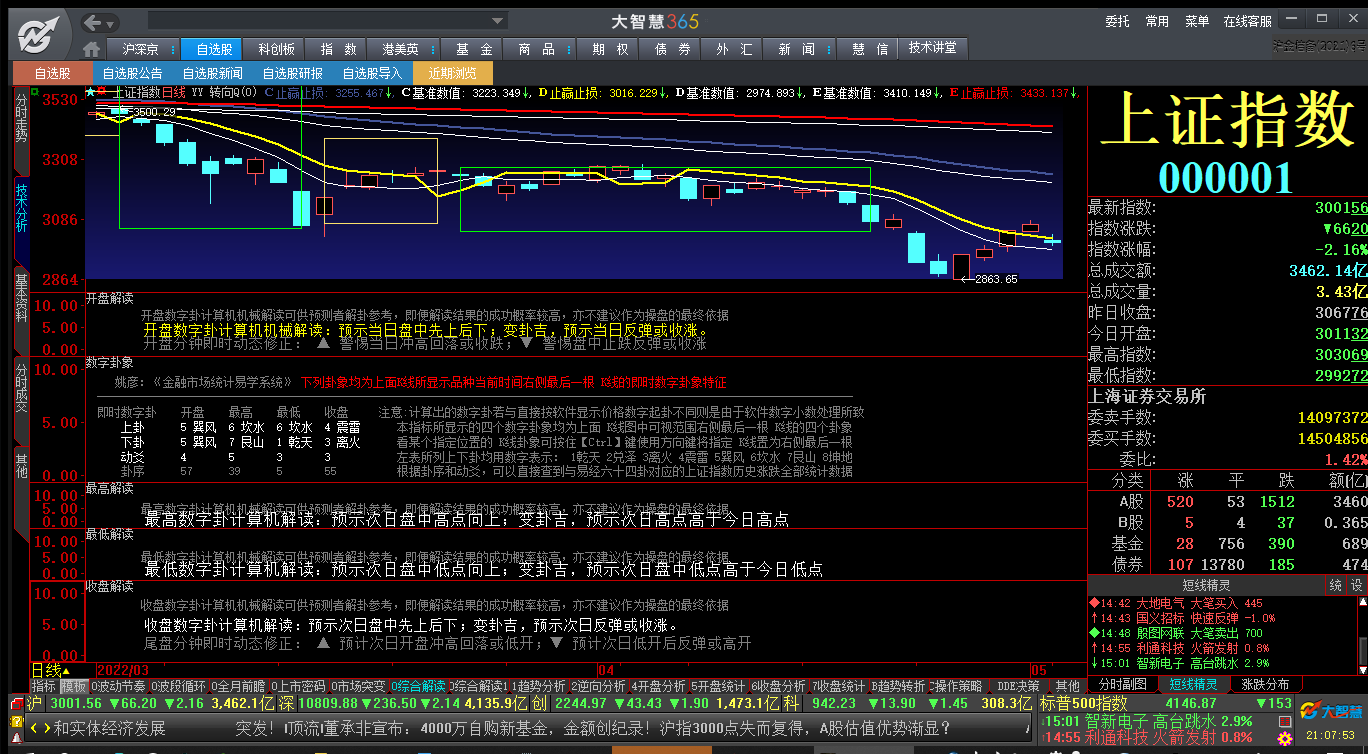Click the back arrow navigation button
1368x754 pixels.
(93, 22)
